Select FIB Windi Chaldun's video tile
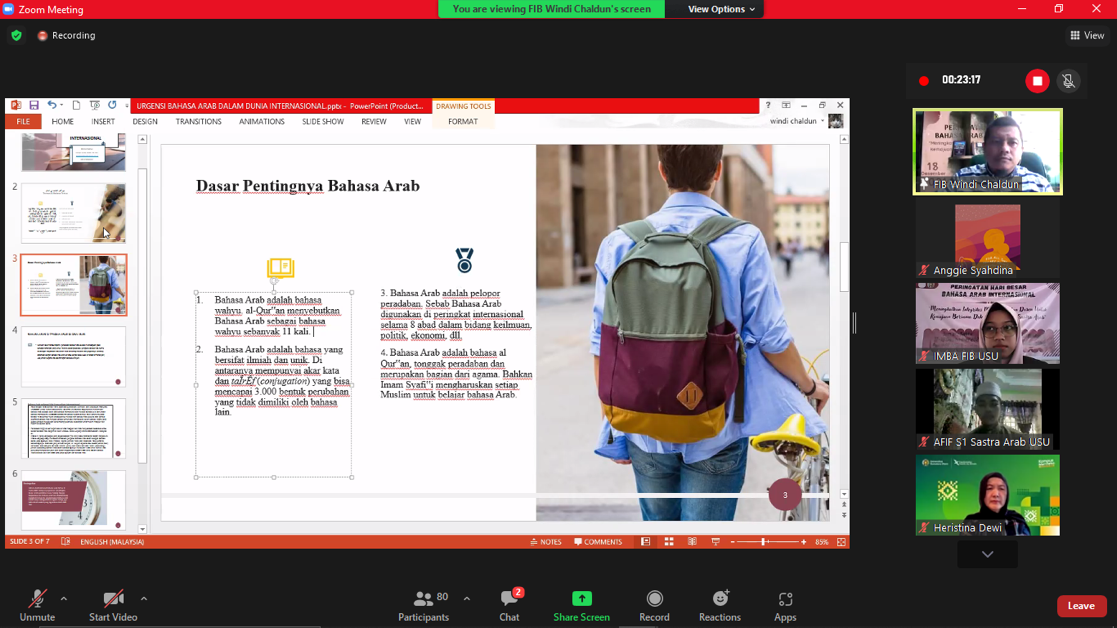The height and width of the screenshot is (628, 1117). 987,151
